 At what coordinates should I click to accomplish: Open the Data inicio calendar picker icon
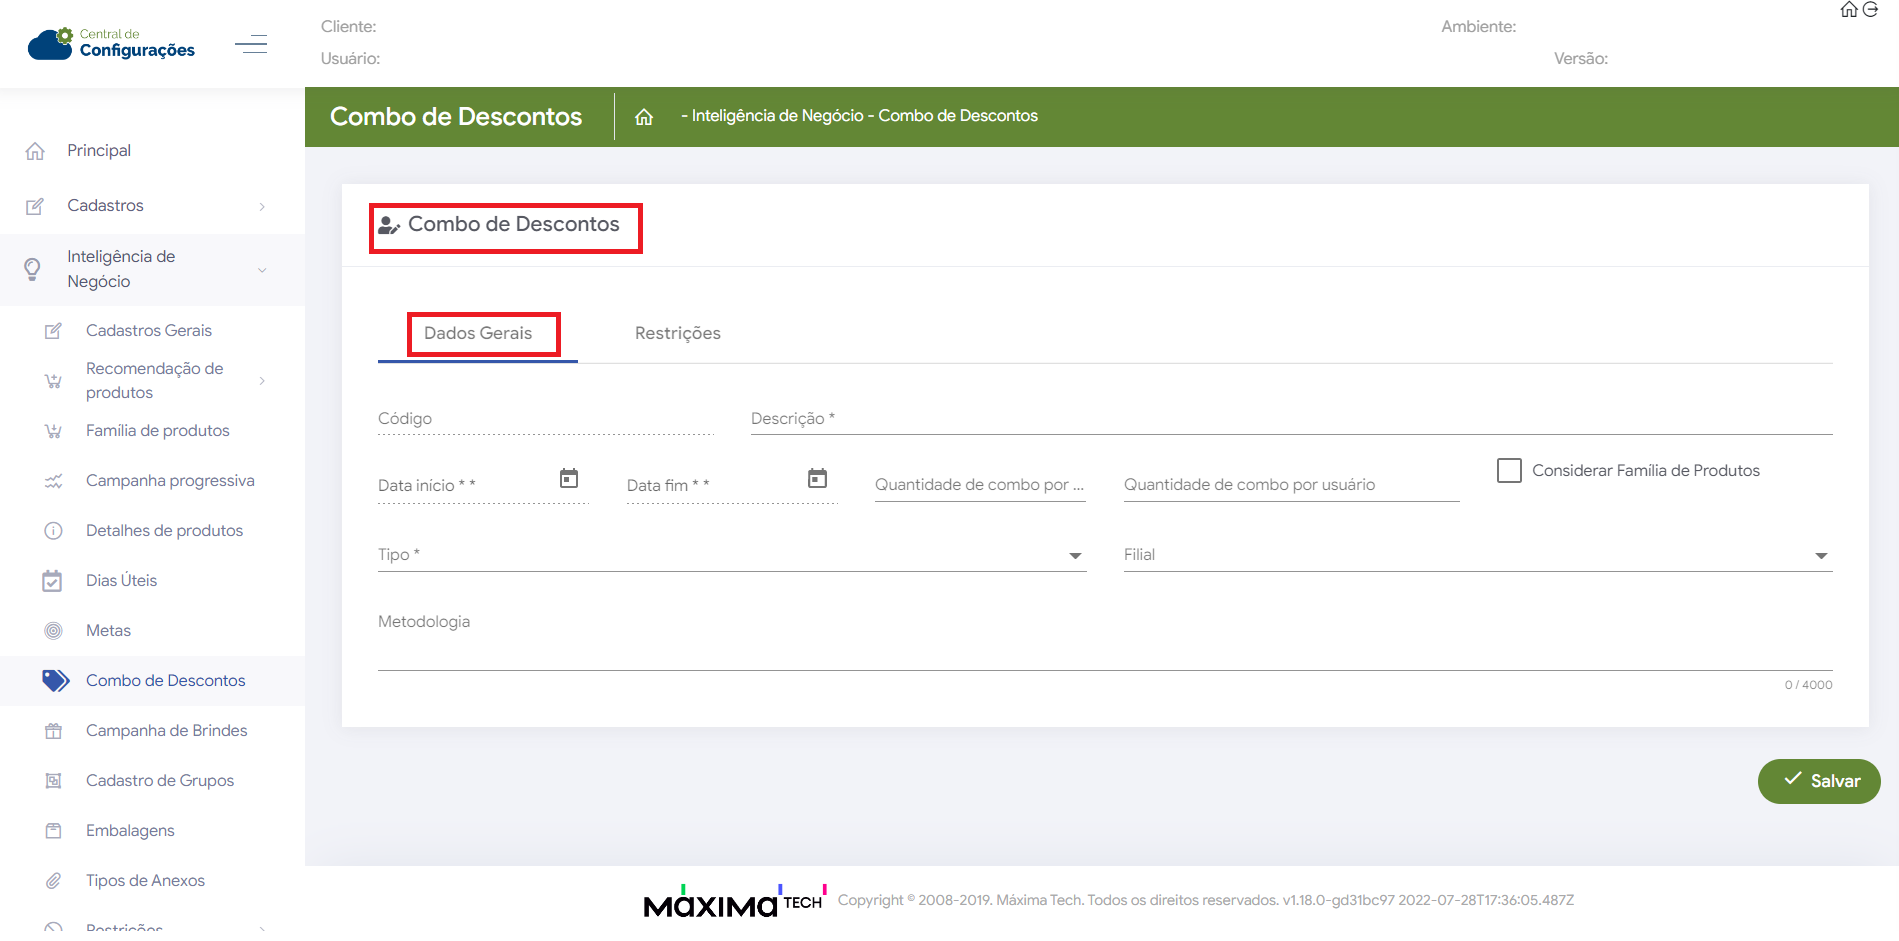[569, 478]
